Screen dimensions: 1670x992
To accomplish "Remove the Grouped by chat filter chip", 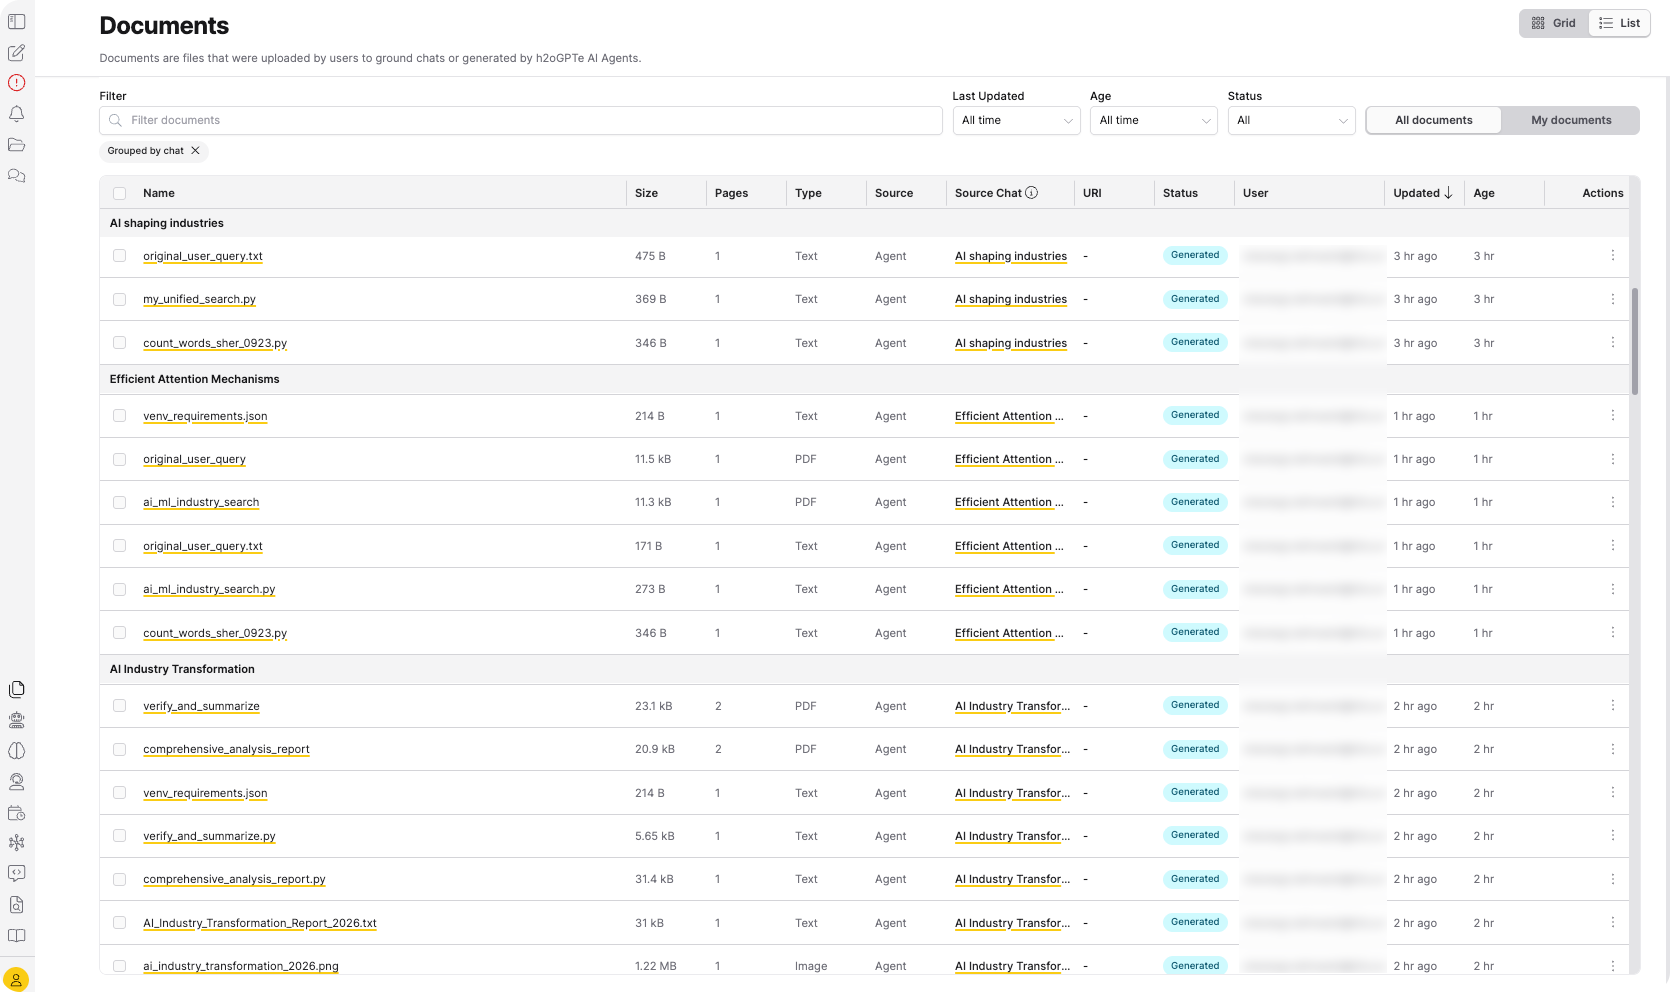I will point(196,151).
